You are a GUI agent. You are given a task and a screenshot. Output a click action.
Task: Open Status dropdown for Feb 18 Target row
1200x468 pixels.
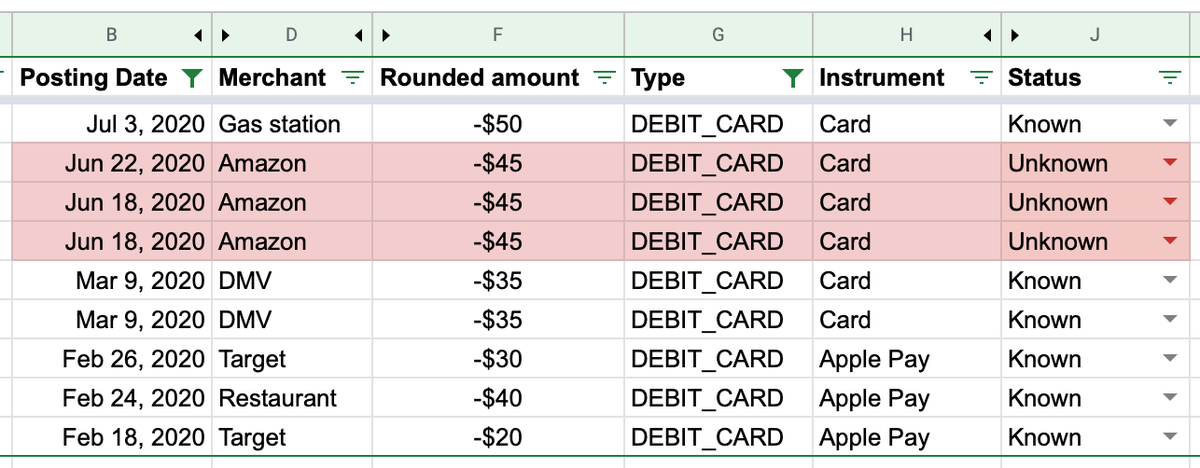click(1170, 437)
